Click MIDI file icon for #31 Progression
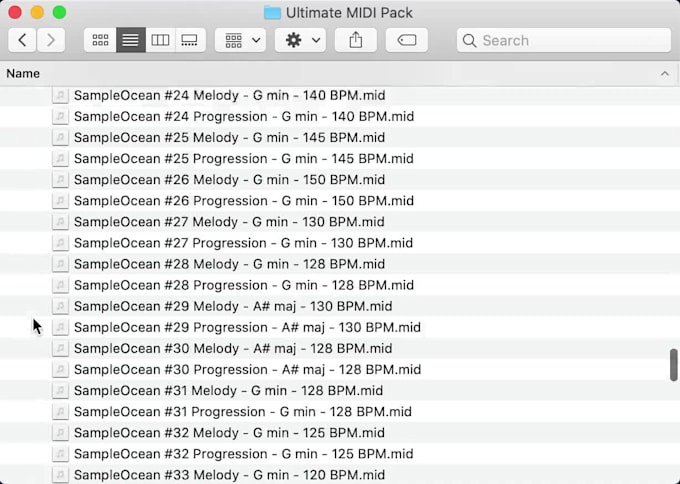The height and width of the screenshot is (484, 680). tap(60, 412)
